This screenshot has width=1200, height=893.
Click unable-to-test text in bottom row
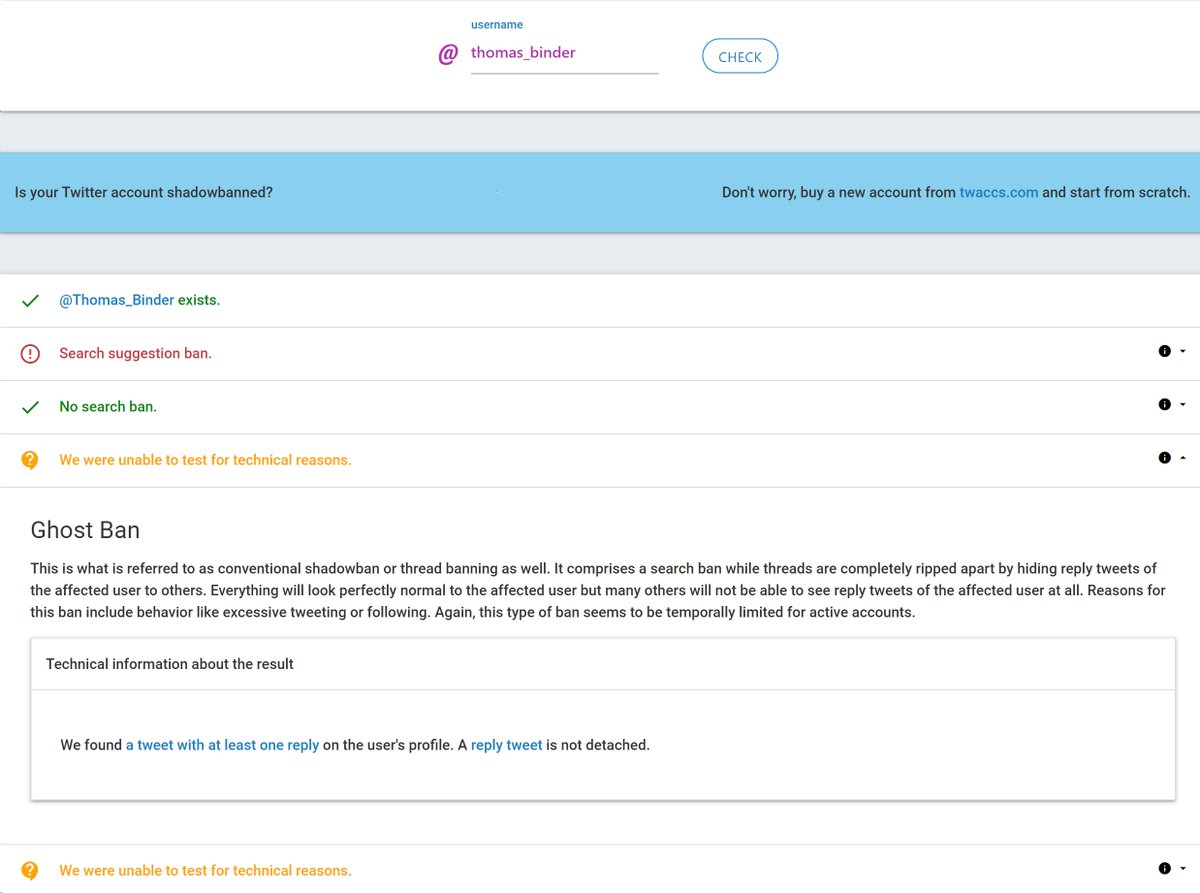click(205, 871)
